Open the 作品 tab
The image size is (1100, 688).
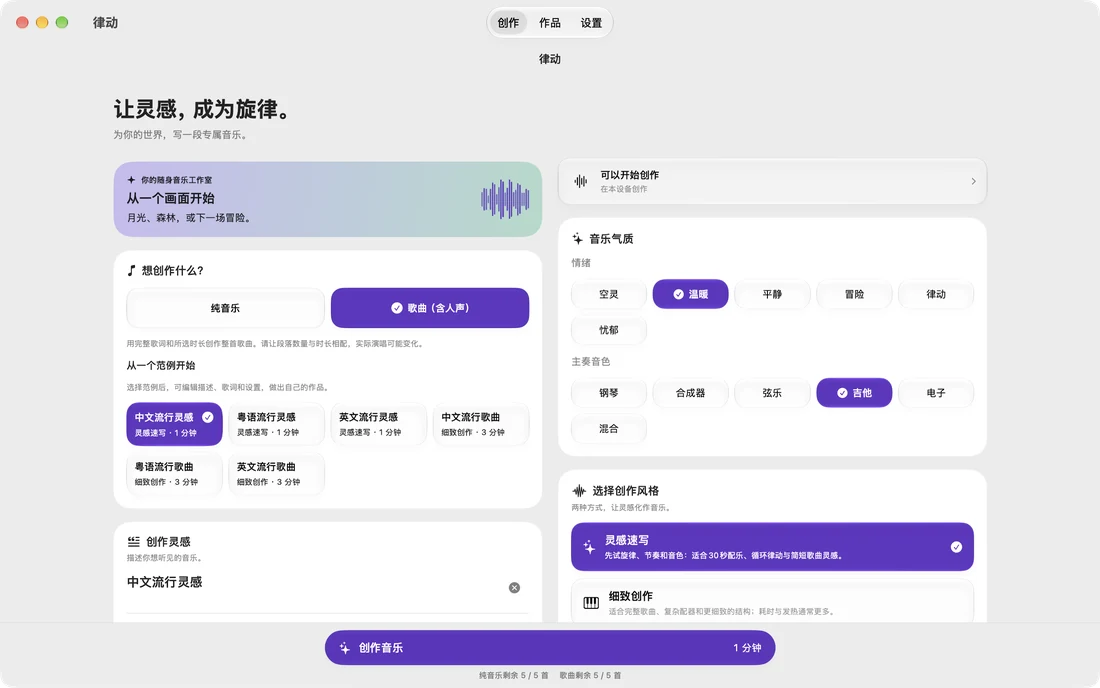549,23
